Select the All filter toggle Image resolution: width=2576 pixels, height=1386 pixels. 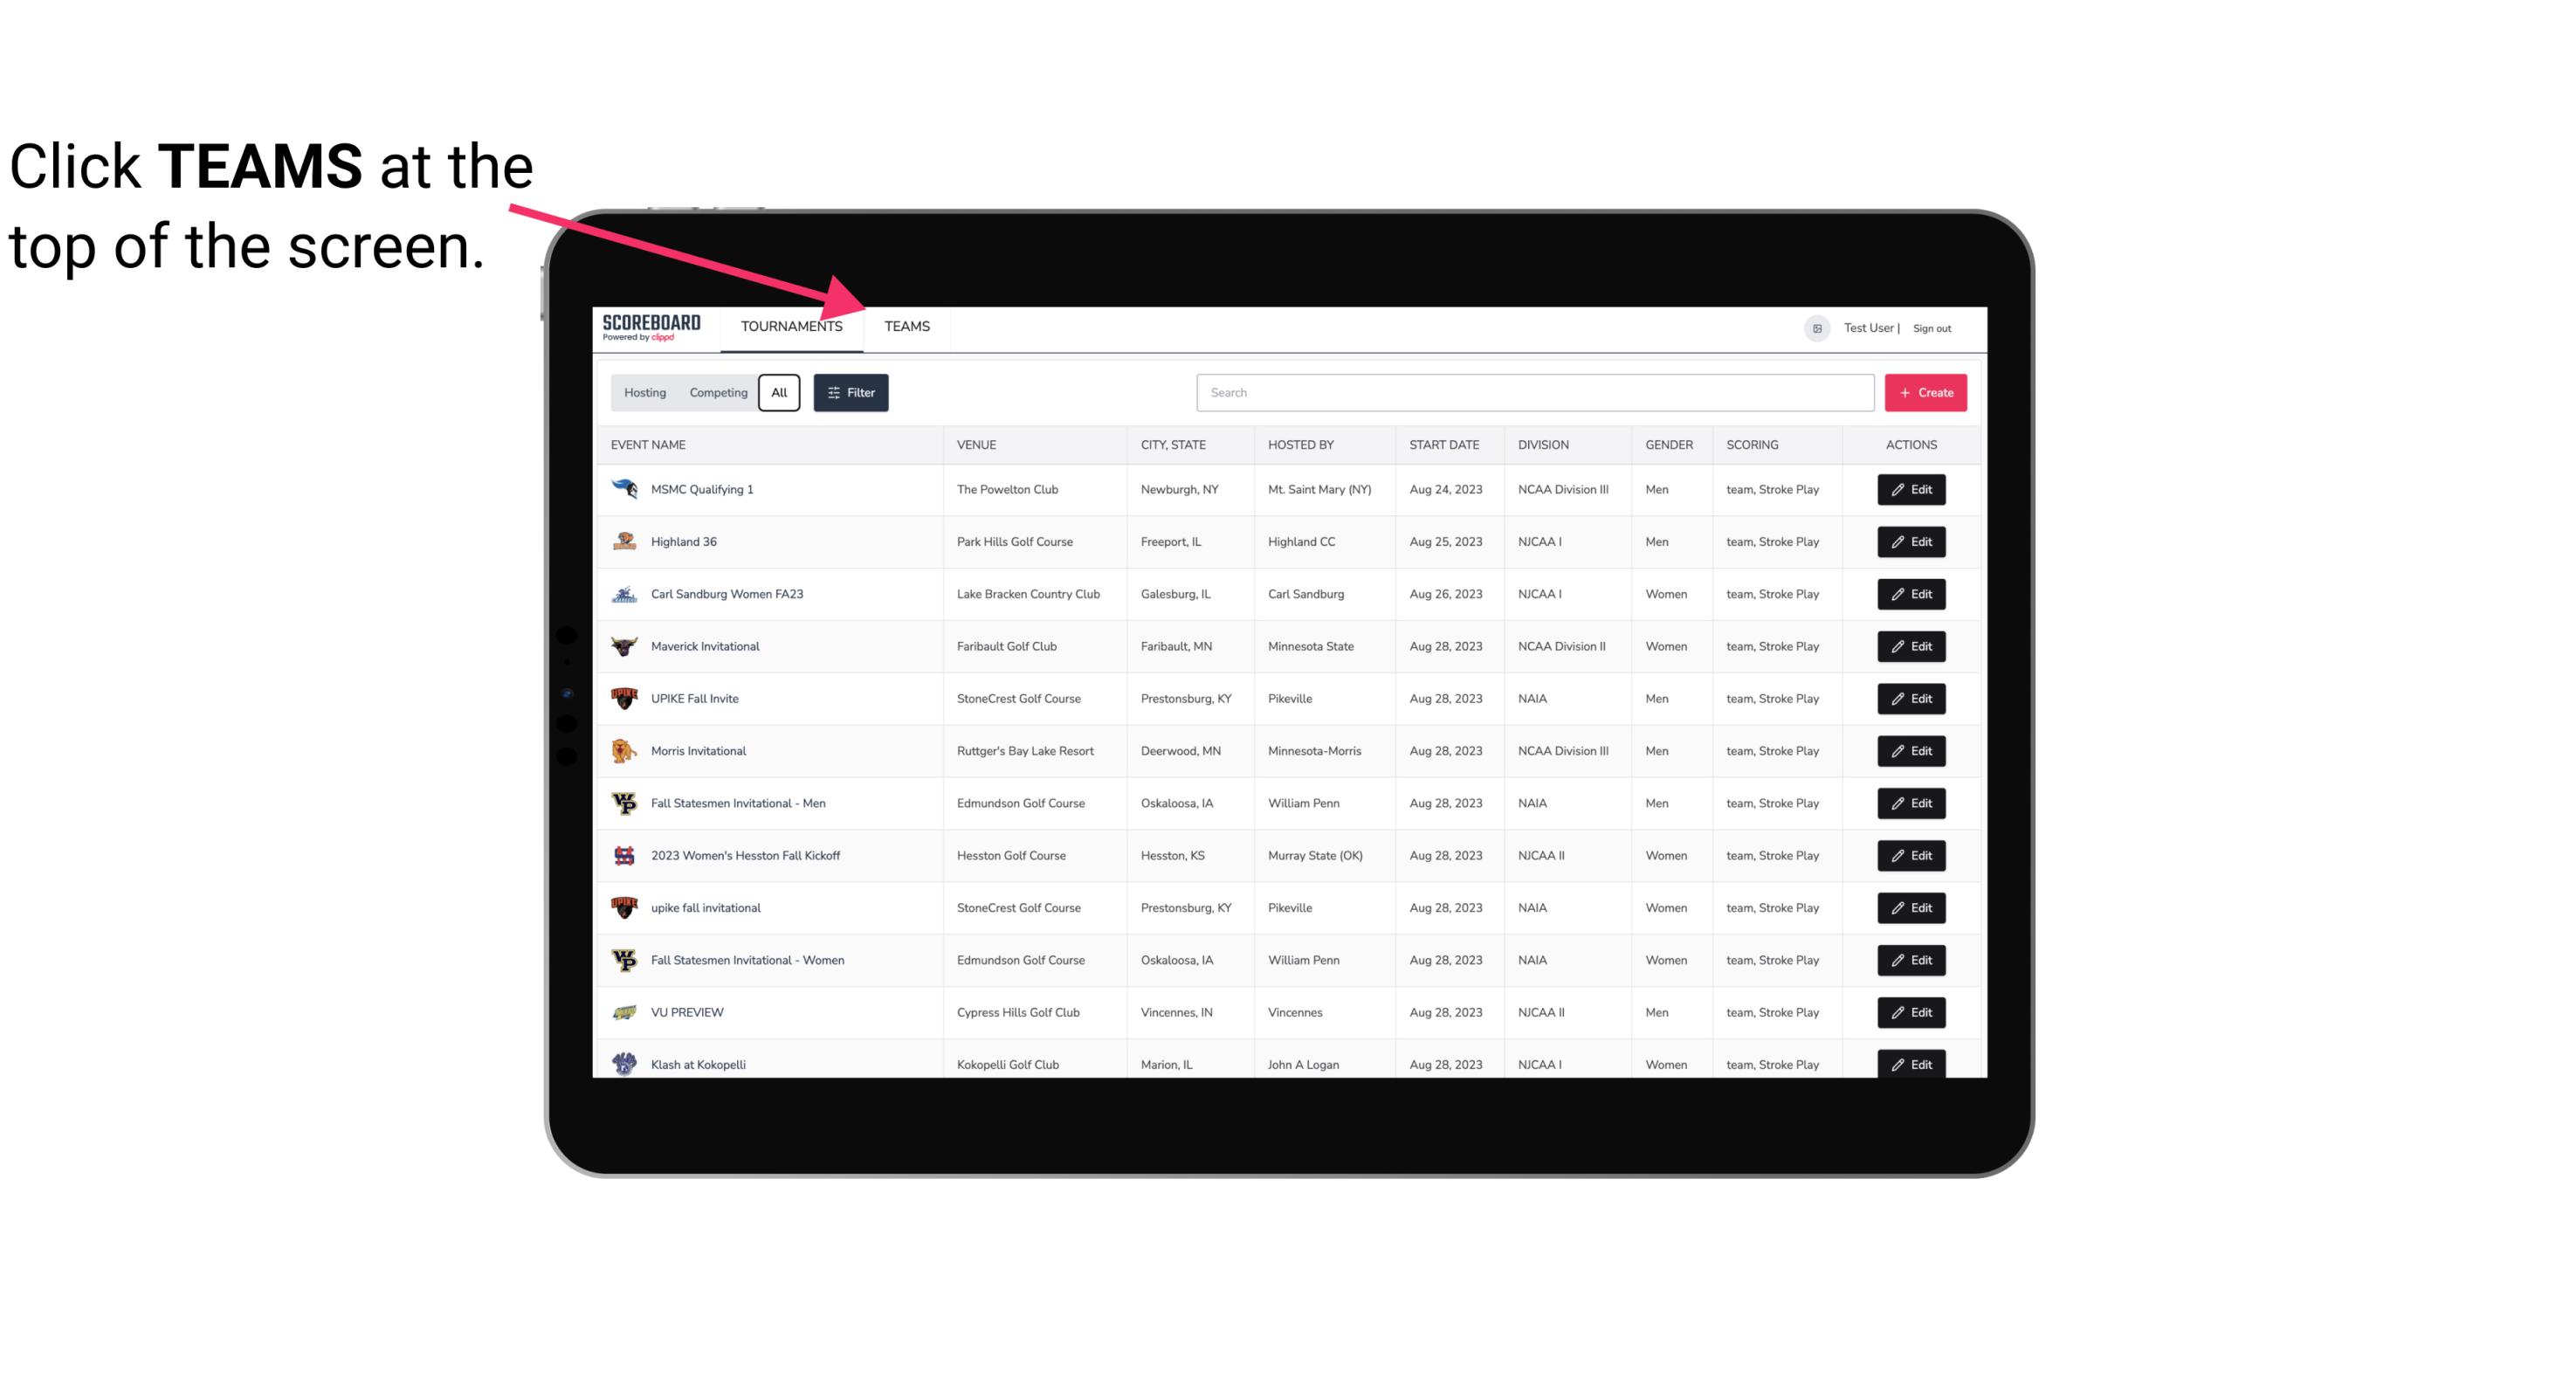[780, 393]
